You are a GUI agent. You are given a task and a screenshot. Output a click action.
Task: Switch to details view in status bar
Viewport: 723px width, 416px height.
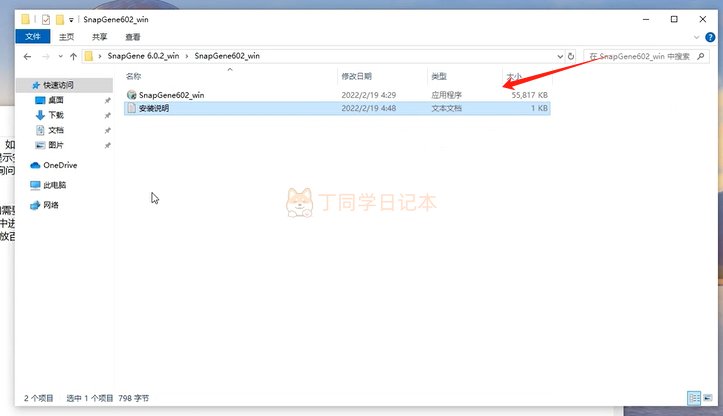coord(694,398)
